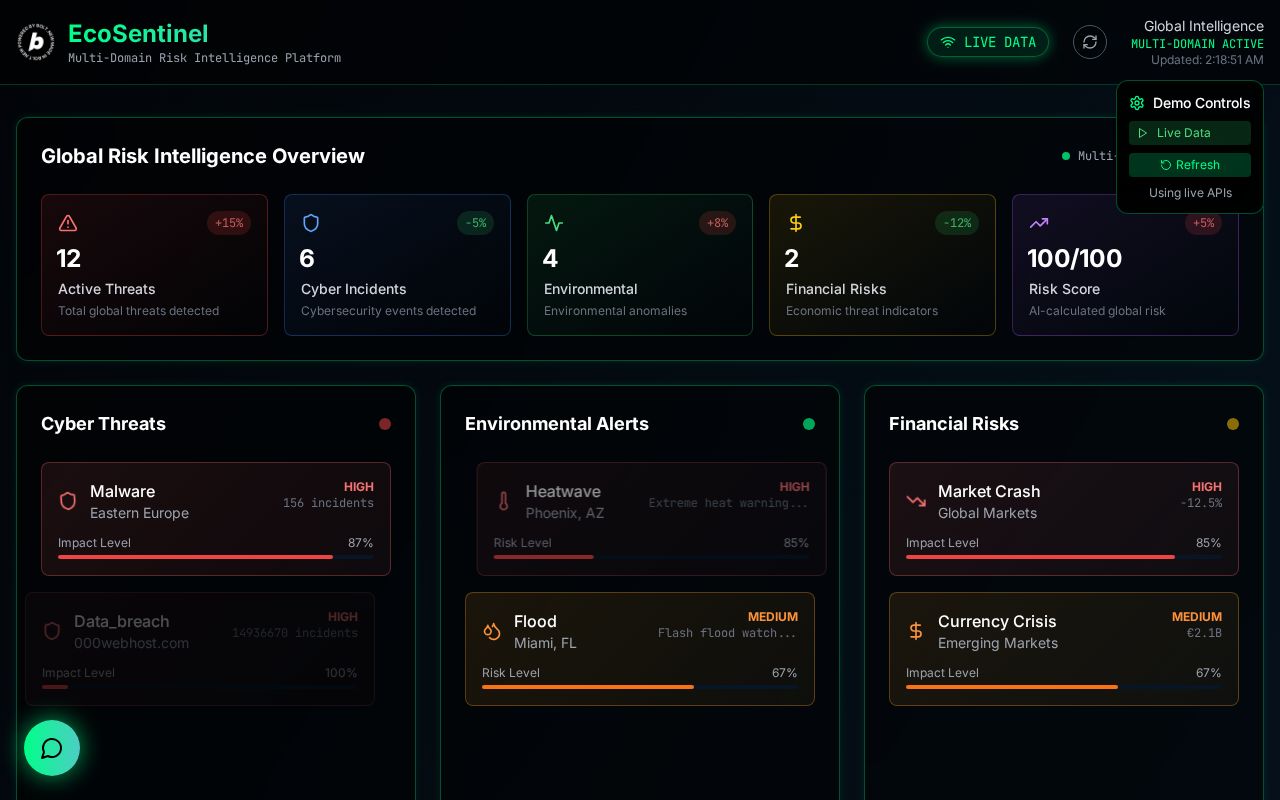Click the '156 incidents' text
This screenshot has width=1280, height=800.
[x=328, y=503]
